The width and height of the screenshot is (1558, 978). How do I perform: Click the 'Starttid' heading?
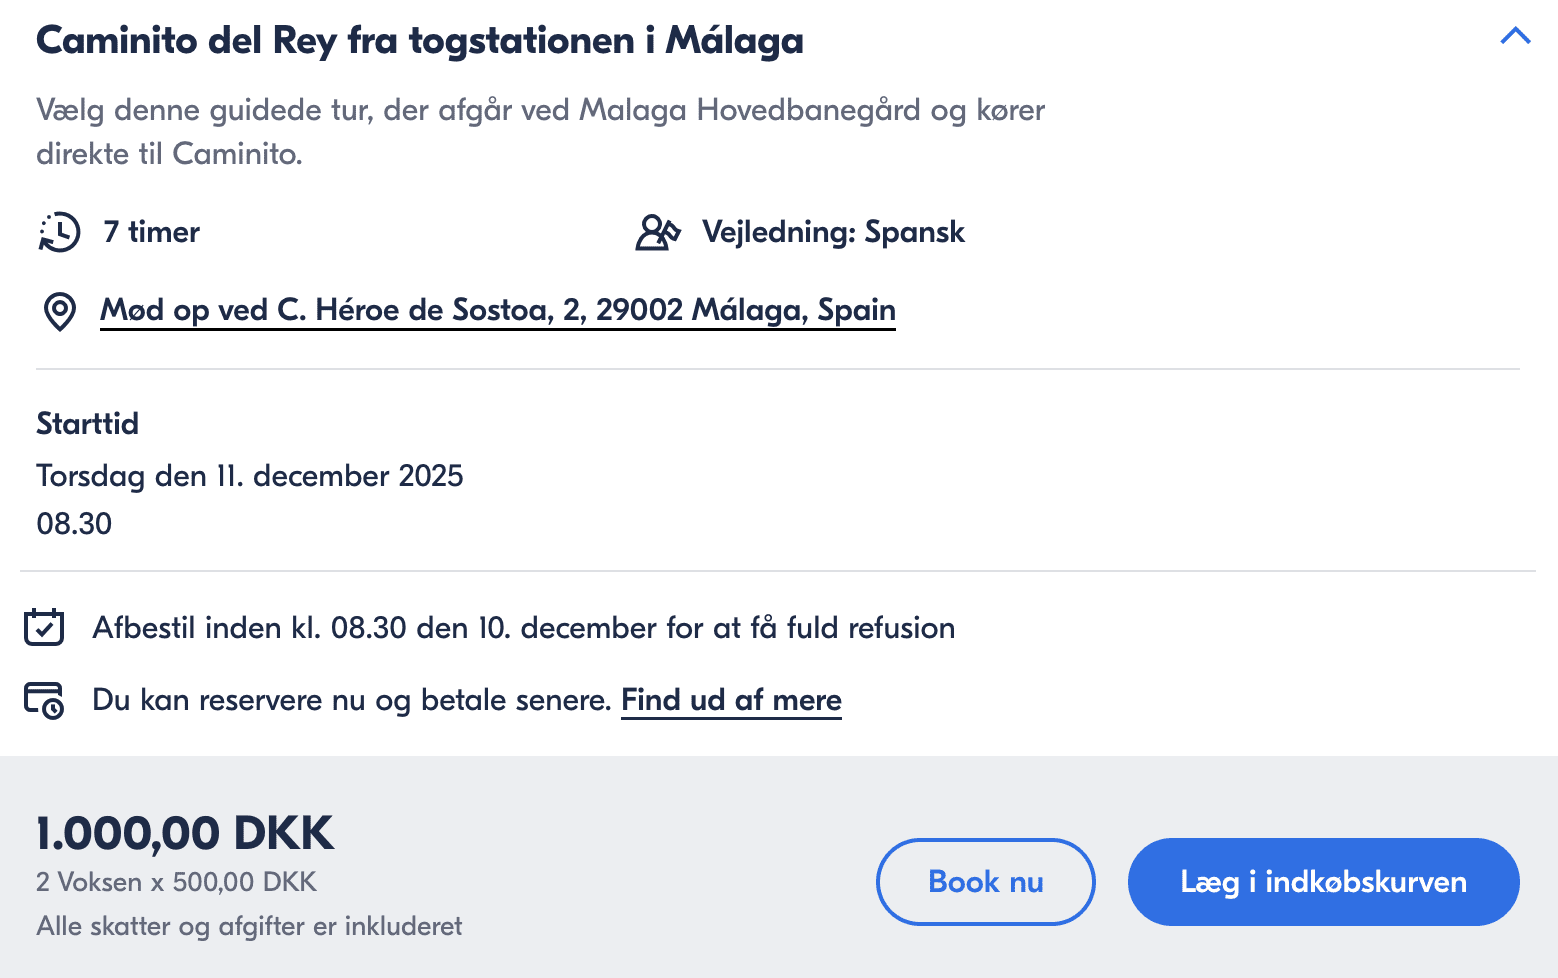click(88, 423)
